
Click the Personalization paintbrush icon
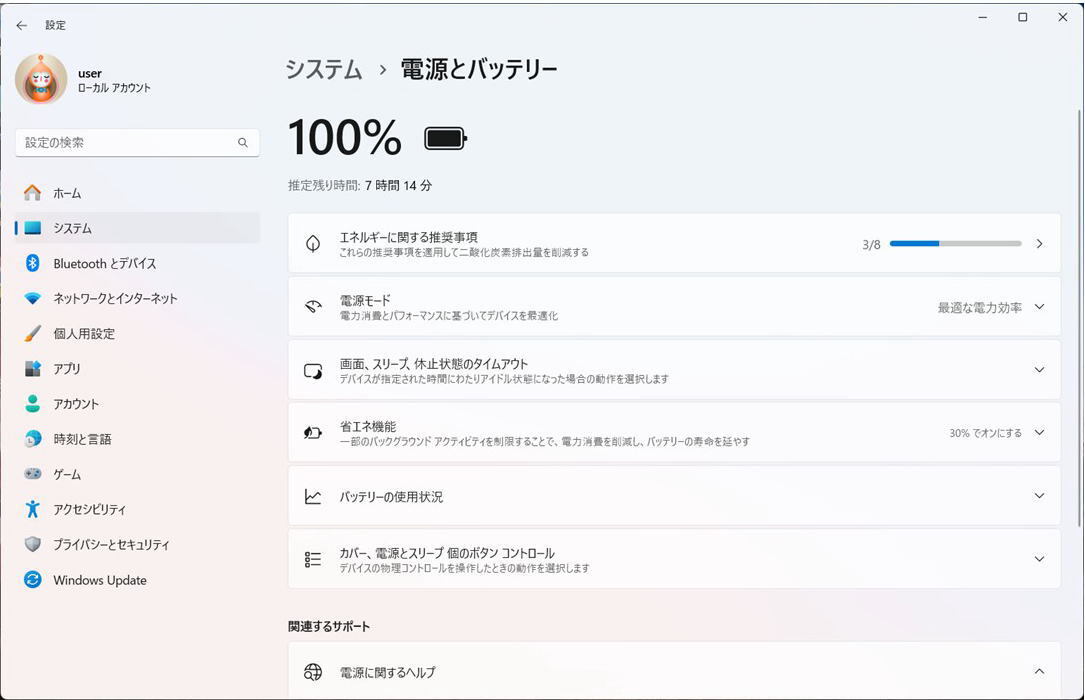pyautogui.click(x=33, y=333)
